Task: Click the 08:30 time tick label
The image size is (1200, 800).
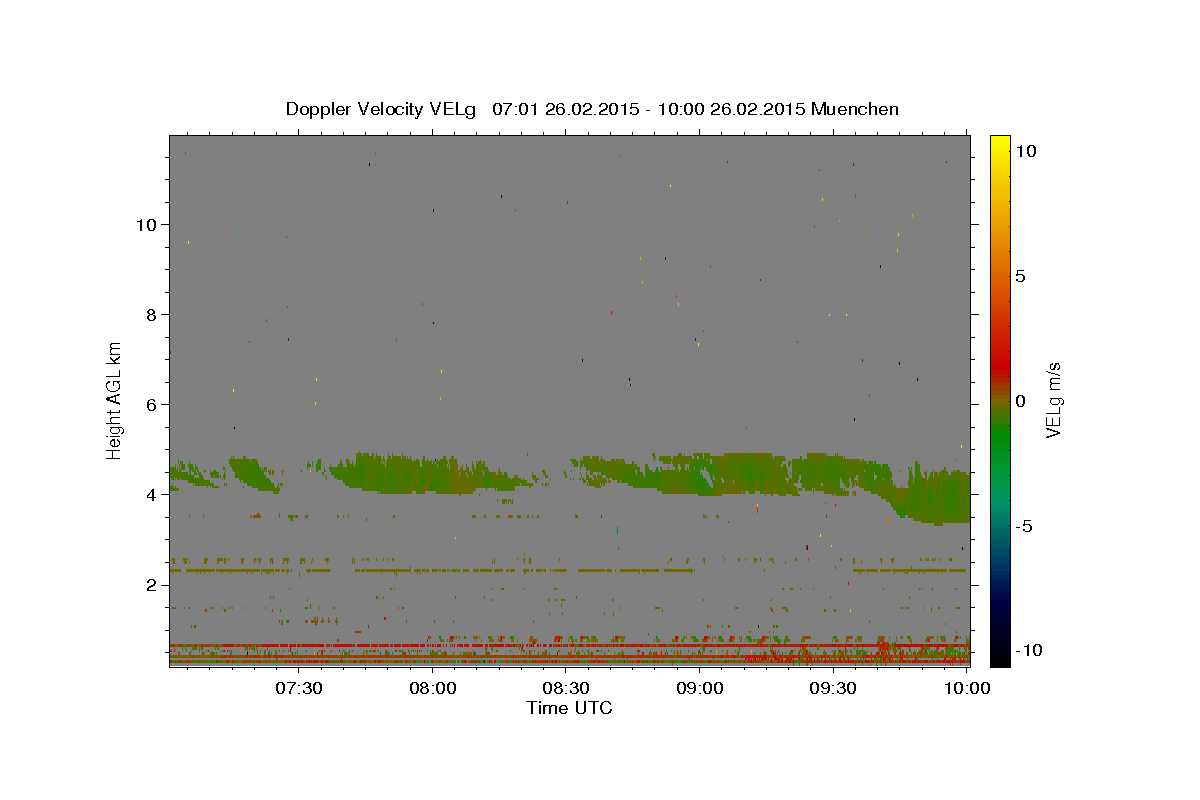Action: click(x=567, y=688)
